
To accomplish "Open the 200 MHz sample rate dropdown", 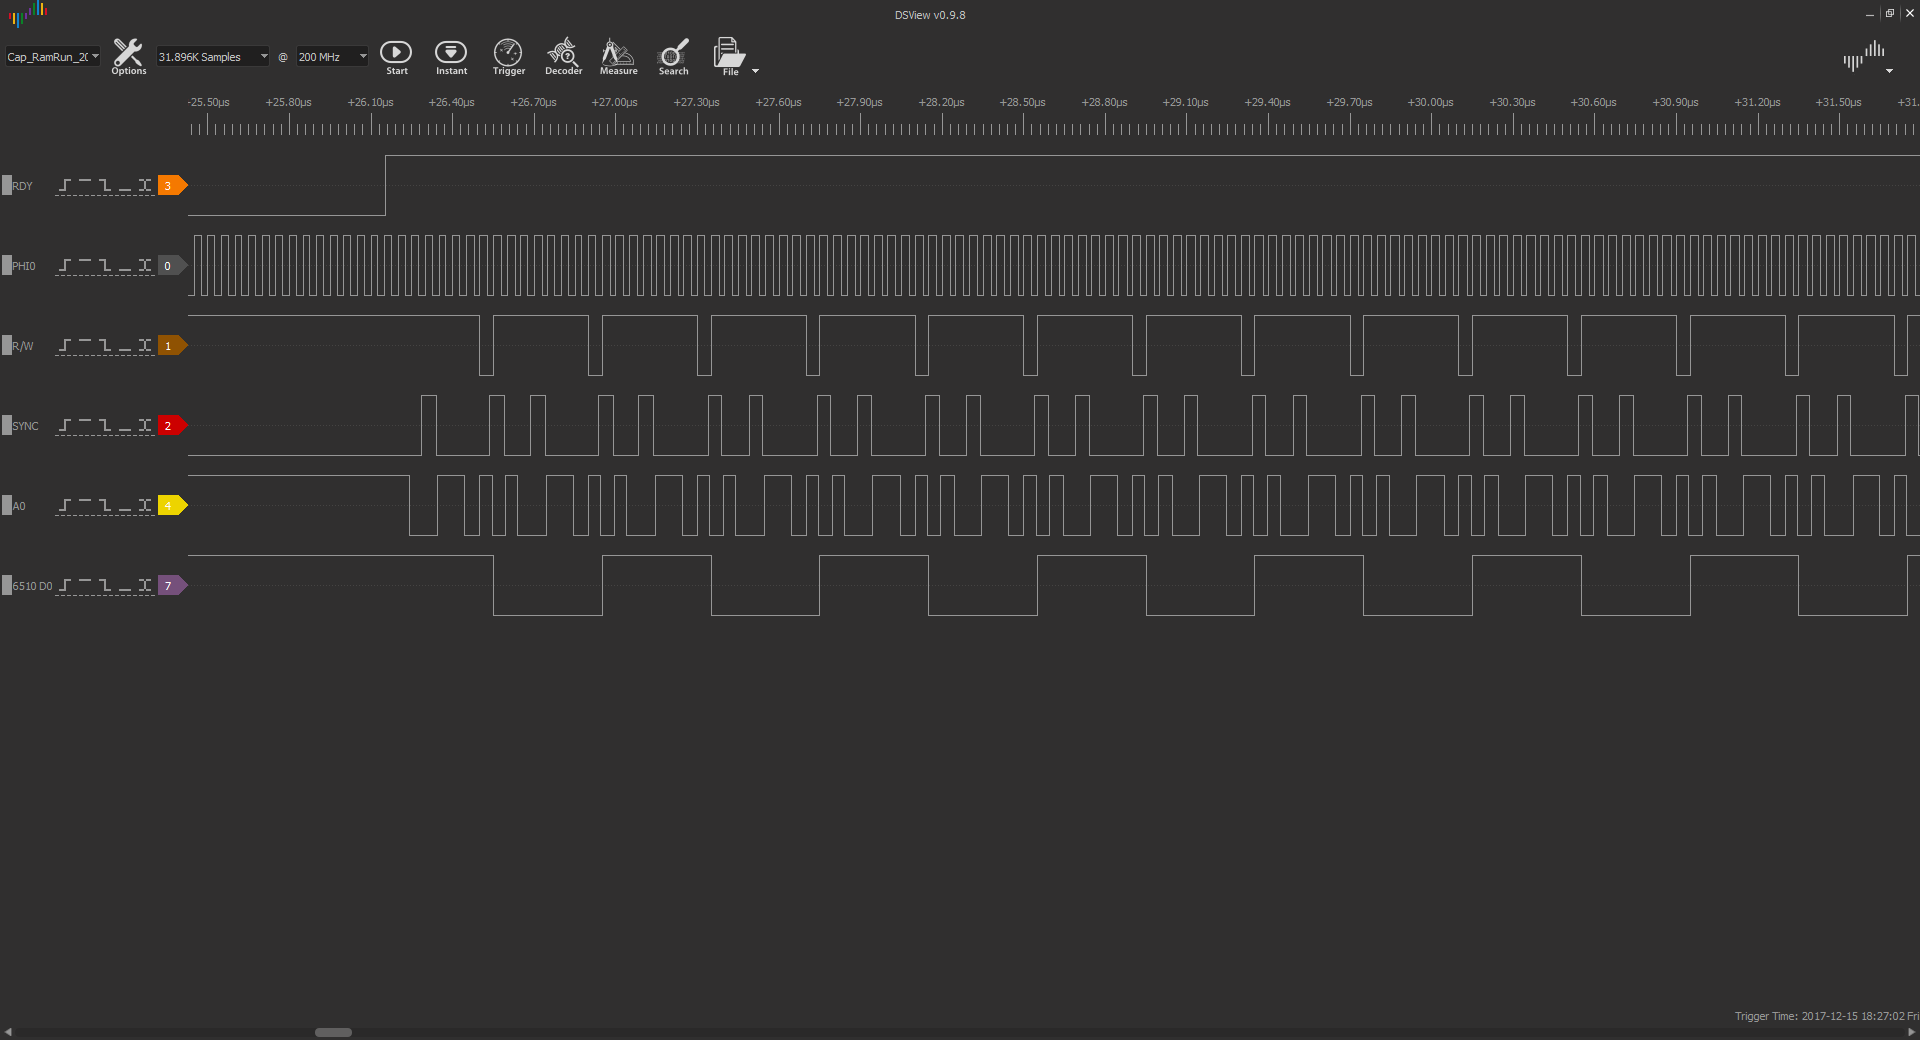I will click(x=332, y=57).
